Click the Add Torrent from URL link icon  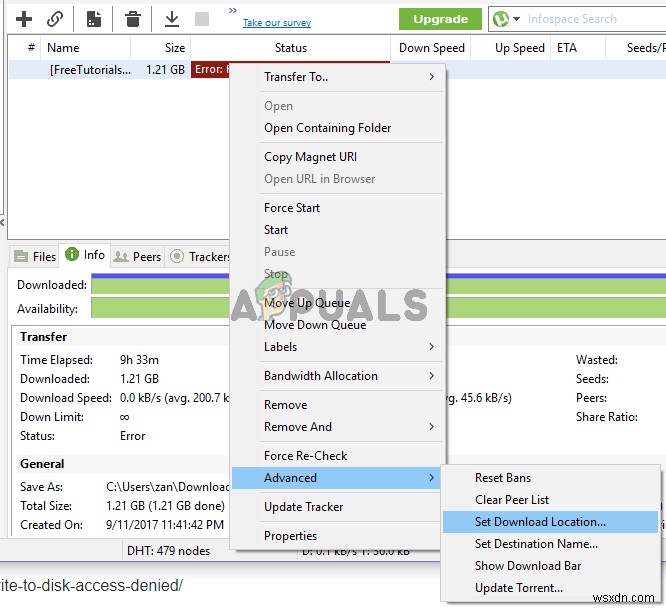tap(55, 19)
